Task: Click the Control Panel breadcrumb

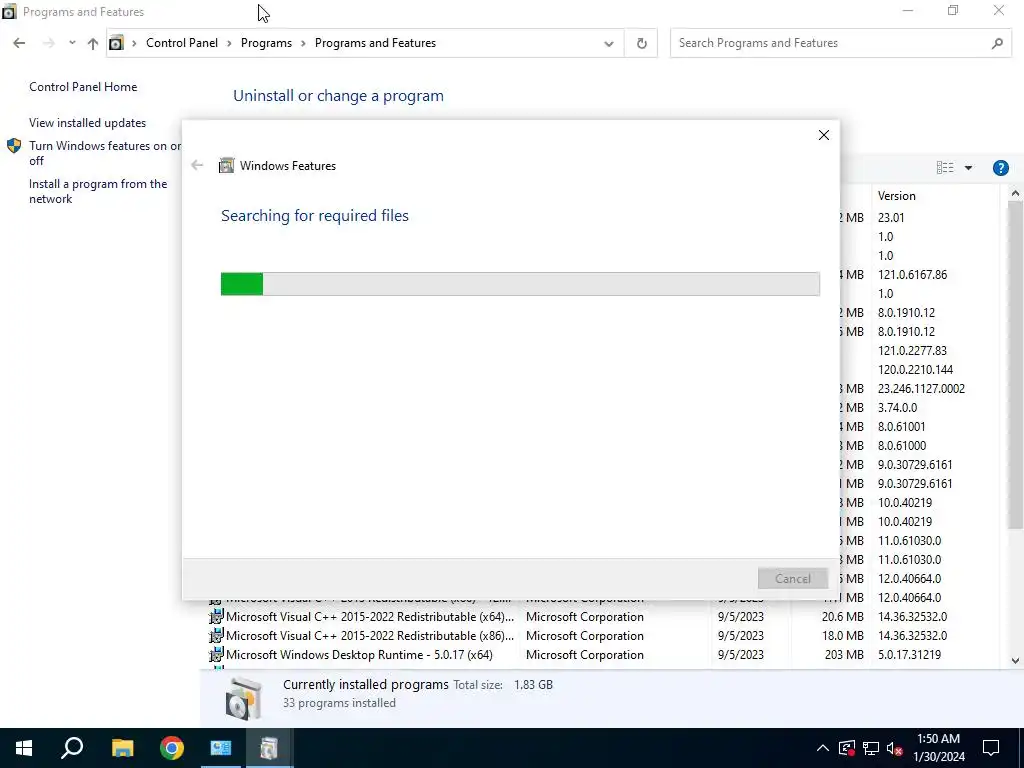Action: pyautogui.click(x=182, y=43)
